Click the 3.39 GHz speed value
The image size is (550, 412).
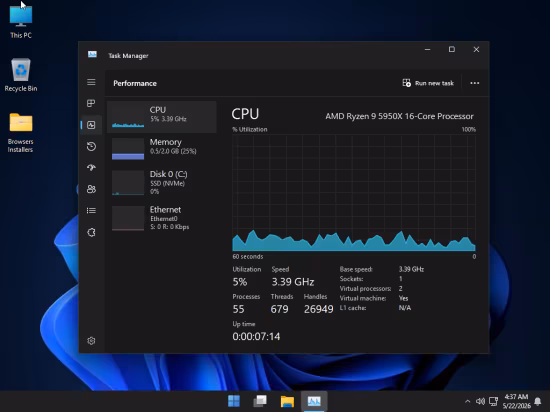(x=293, y=282)
